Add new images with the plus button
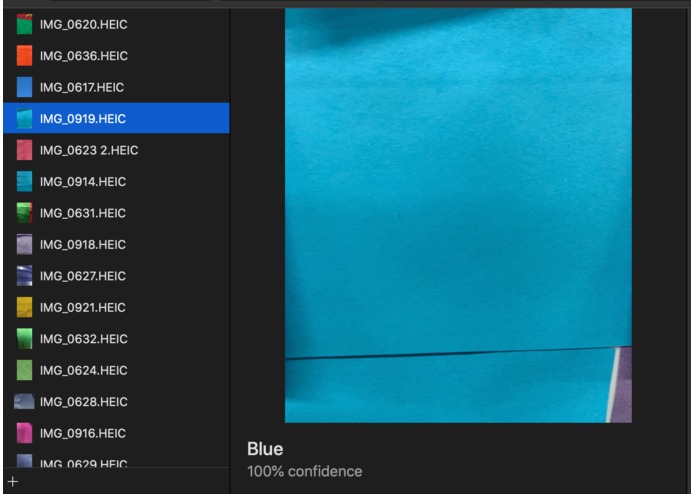The height and width of the screenshot is (494, 695). point(12,482)
